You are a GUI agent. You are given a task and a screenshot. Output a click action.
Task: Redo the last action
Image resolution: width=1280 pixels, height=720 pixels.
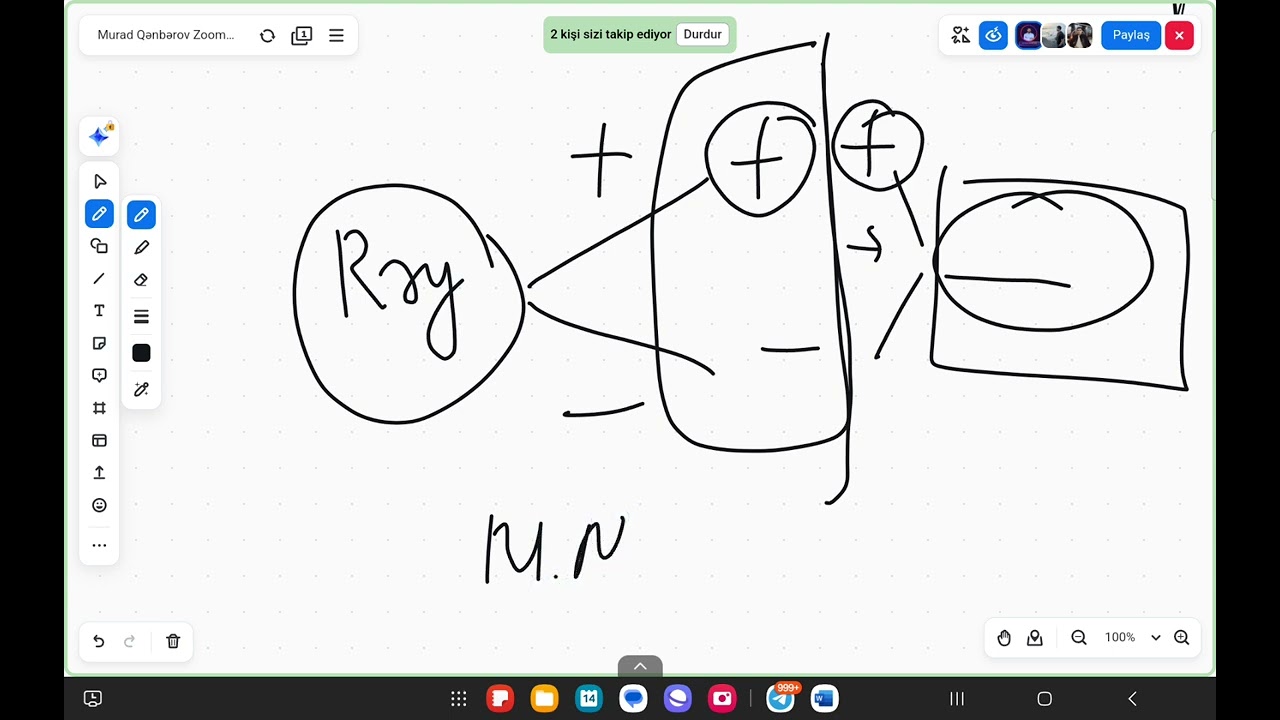click(129, 641)
